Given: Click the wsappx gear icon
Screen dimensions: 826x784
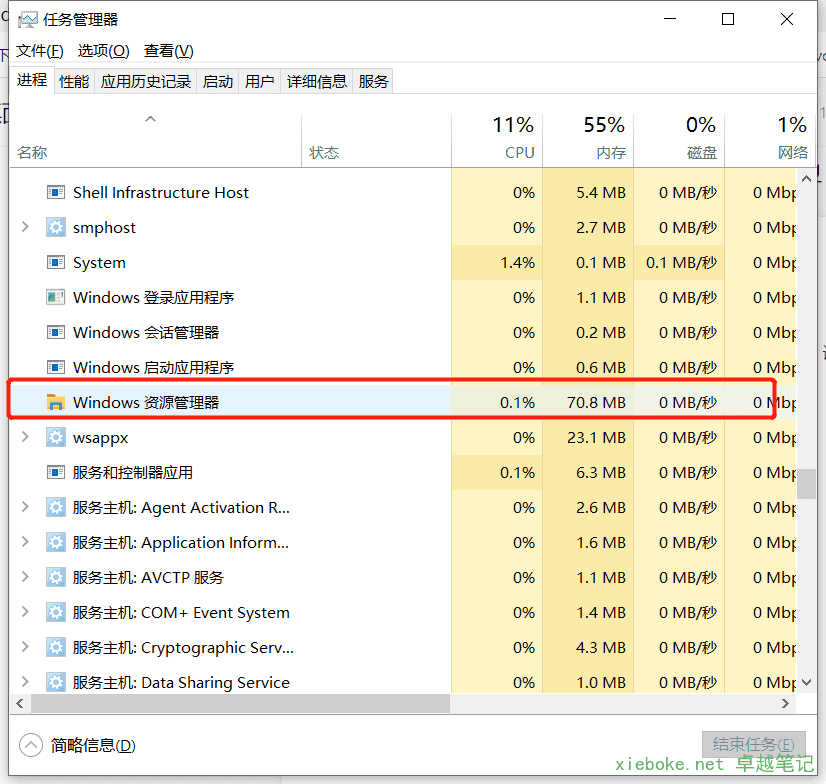Looking at the screenshot, I should (56, 438).
